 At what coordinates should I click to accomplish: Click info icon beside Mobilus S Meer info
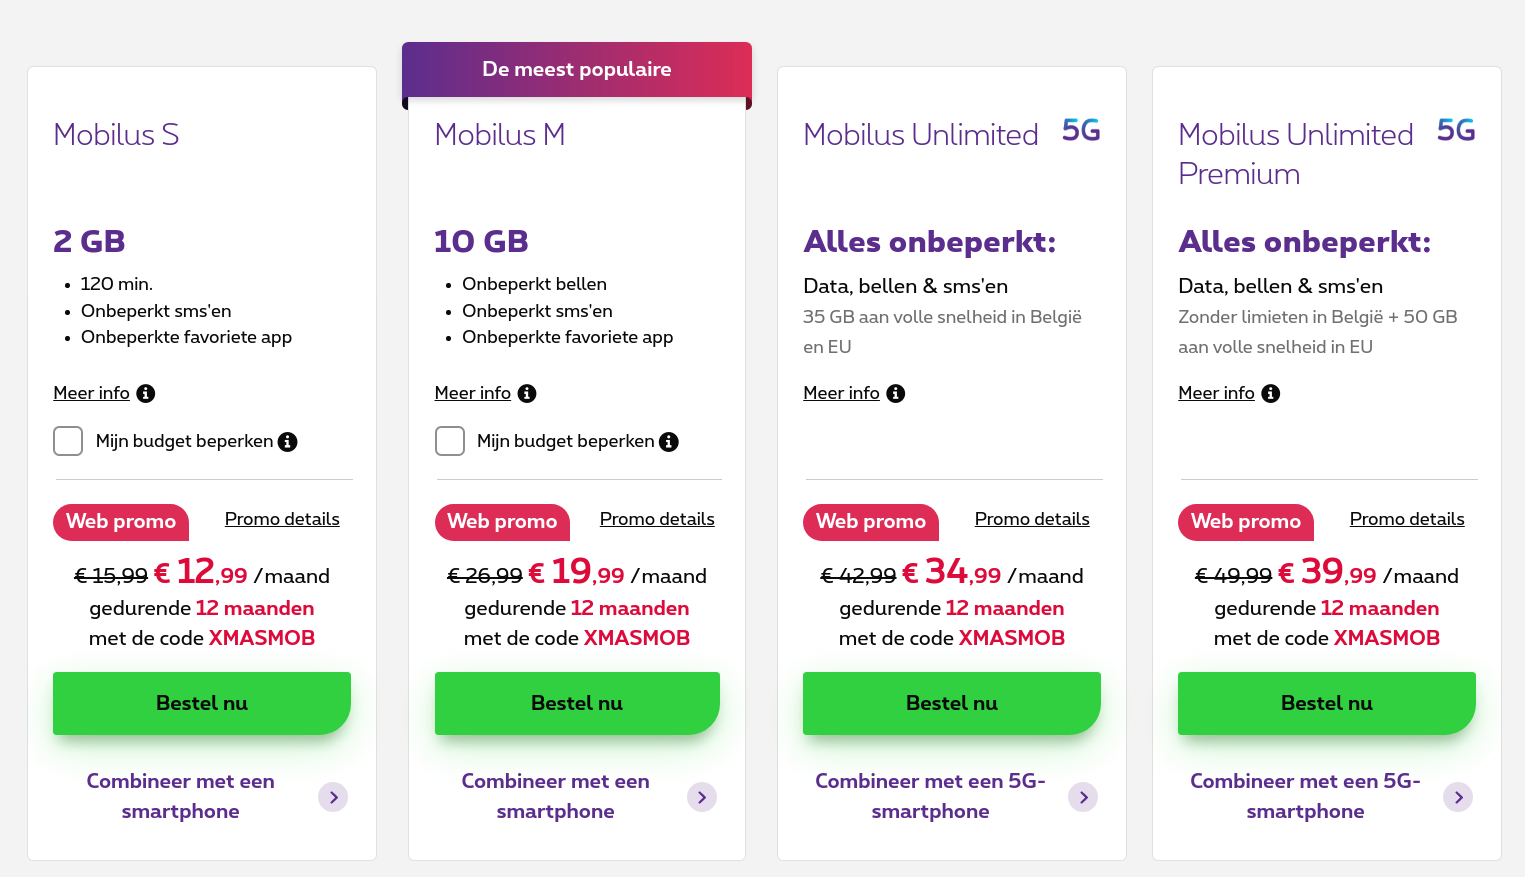pos(146,394)
